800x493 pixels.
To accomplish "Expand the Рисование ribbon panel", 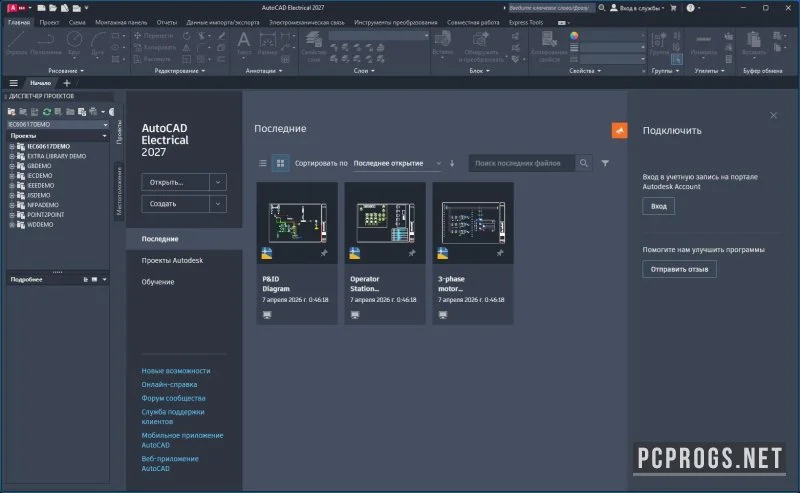I will pos(66,71).
